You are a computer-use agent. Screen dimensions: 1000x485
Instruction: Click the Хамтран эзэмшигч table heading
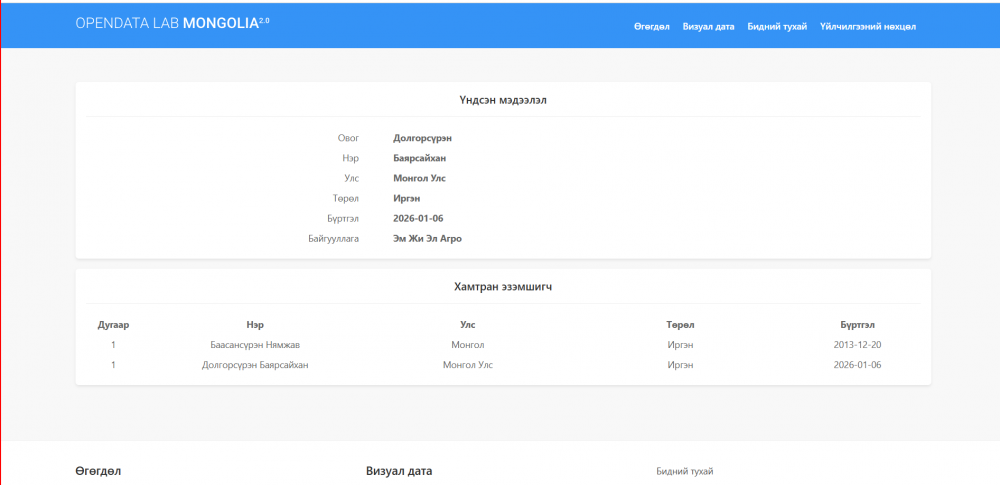coord(503,287)
